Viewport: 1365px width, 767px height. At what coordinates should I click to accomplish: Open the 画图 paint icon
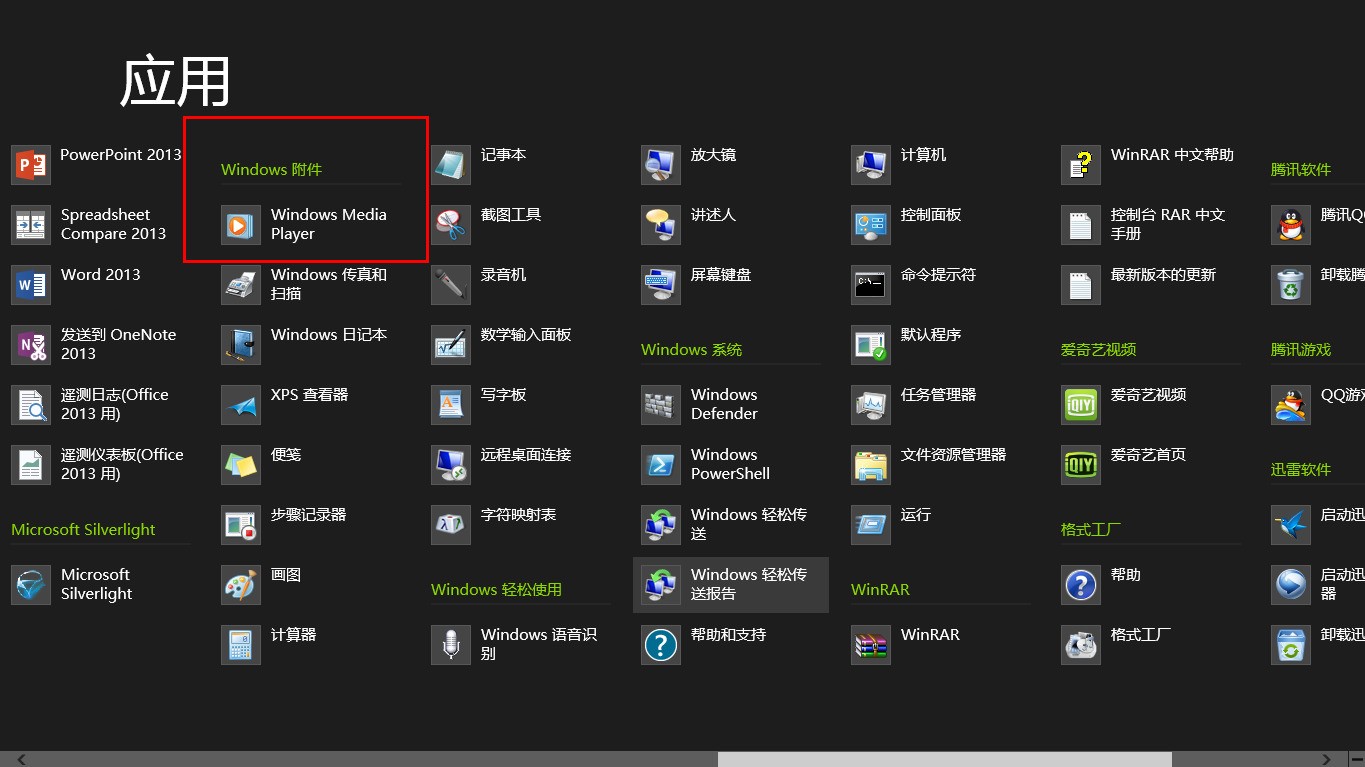point(241,585)
